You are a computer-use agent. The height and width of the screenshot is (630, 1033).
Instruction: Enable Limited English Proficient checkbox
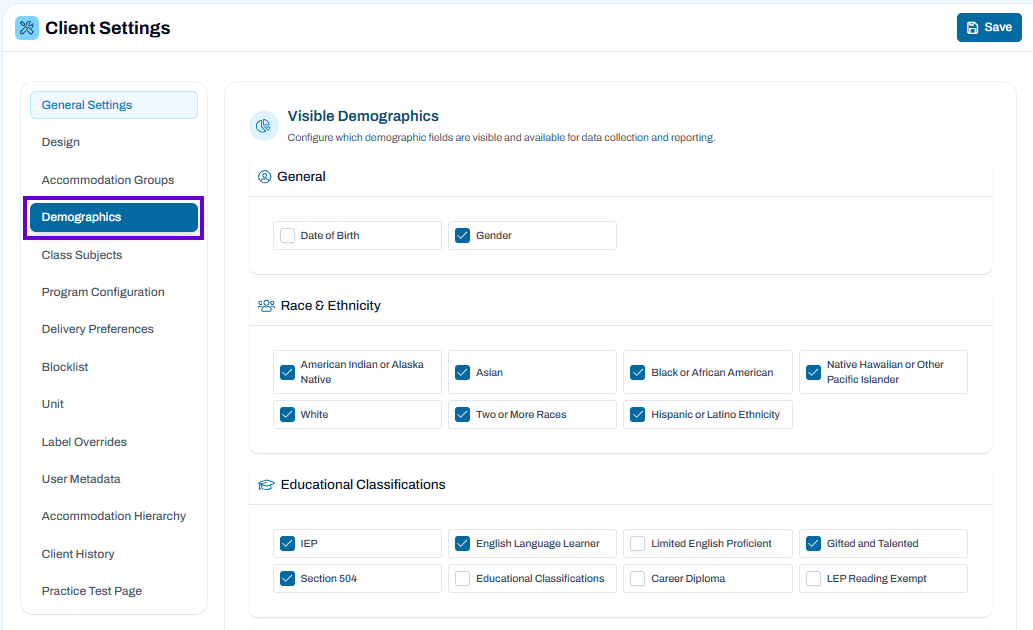click(638, 544)
